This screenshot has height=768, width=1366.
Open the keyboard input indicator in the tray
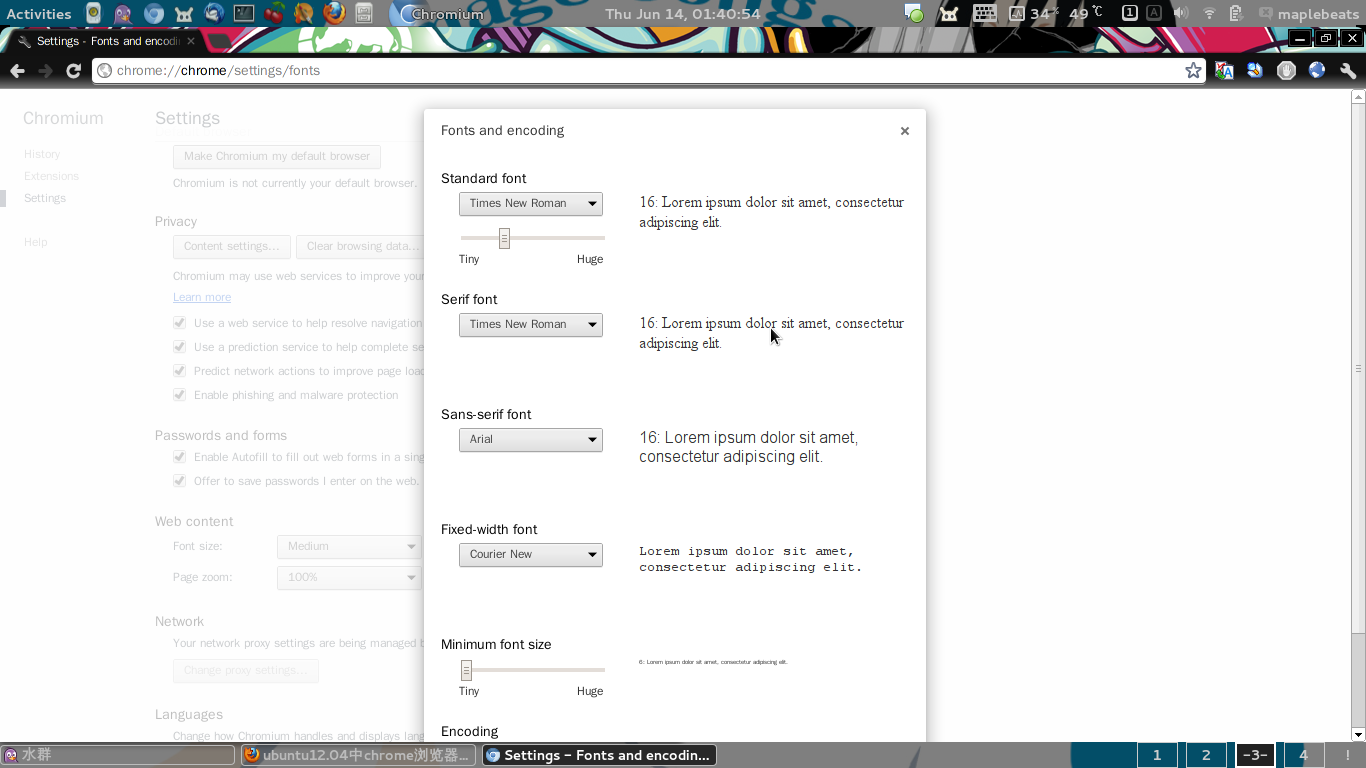click(x=984, y=13)
